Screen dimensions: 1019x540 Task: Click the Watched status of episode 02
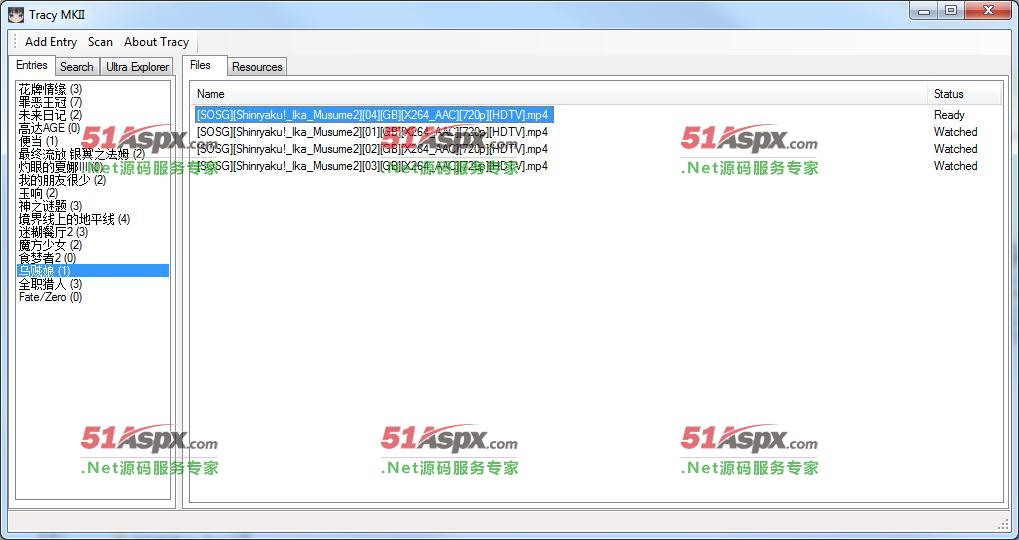[x=955, y=149]
